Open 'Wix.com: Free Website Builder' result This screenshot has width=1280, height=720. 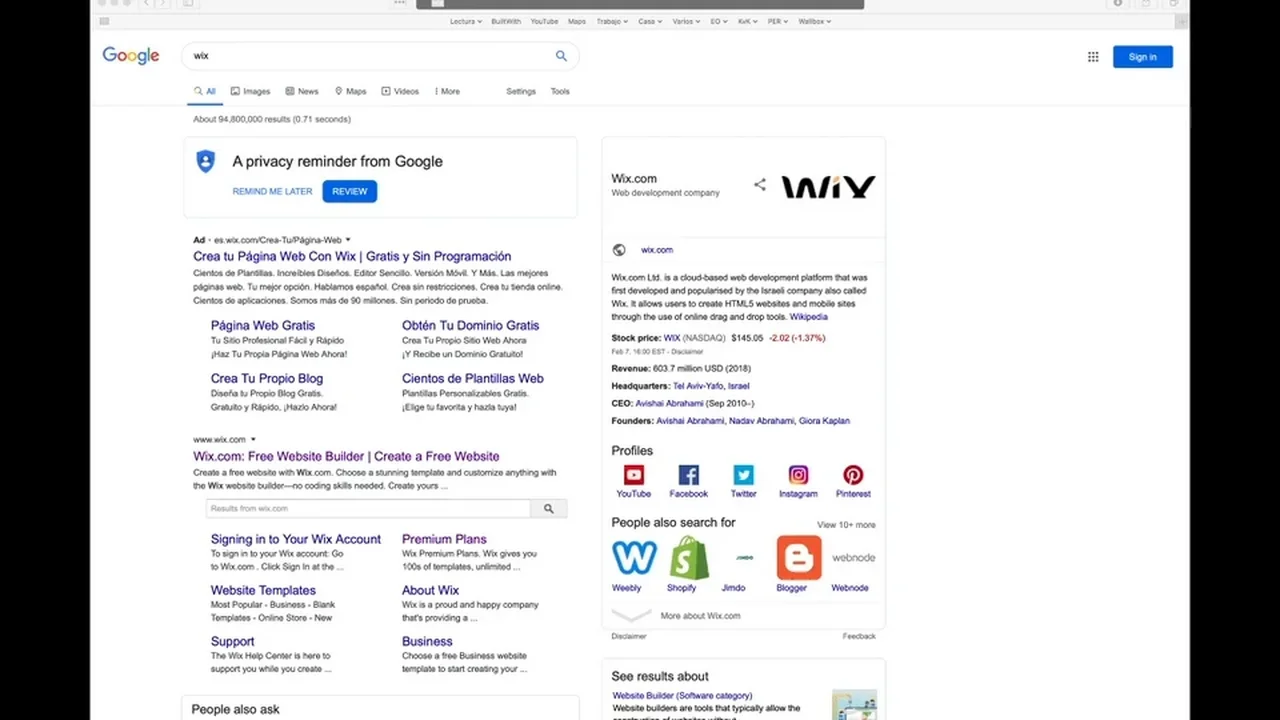[346, 456]
